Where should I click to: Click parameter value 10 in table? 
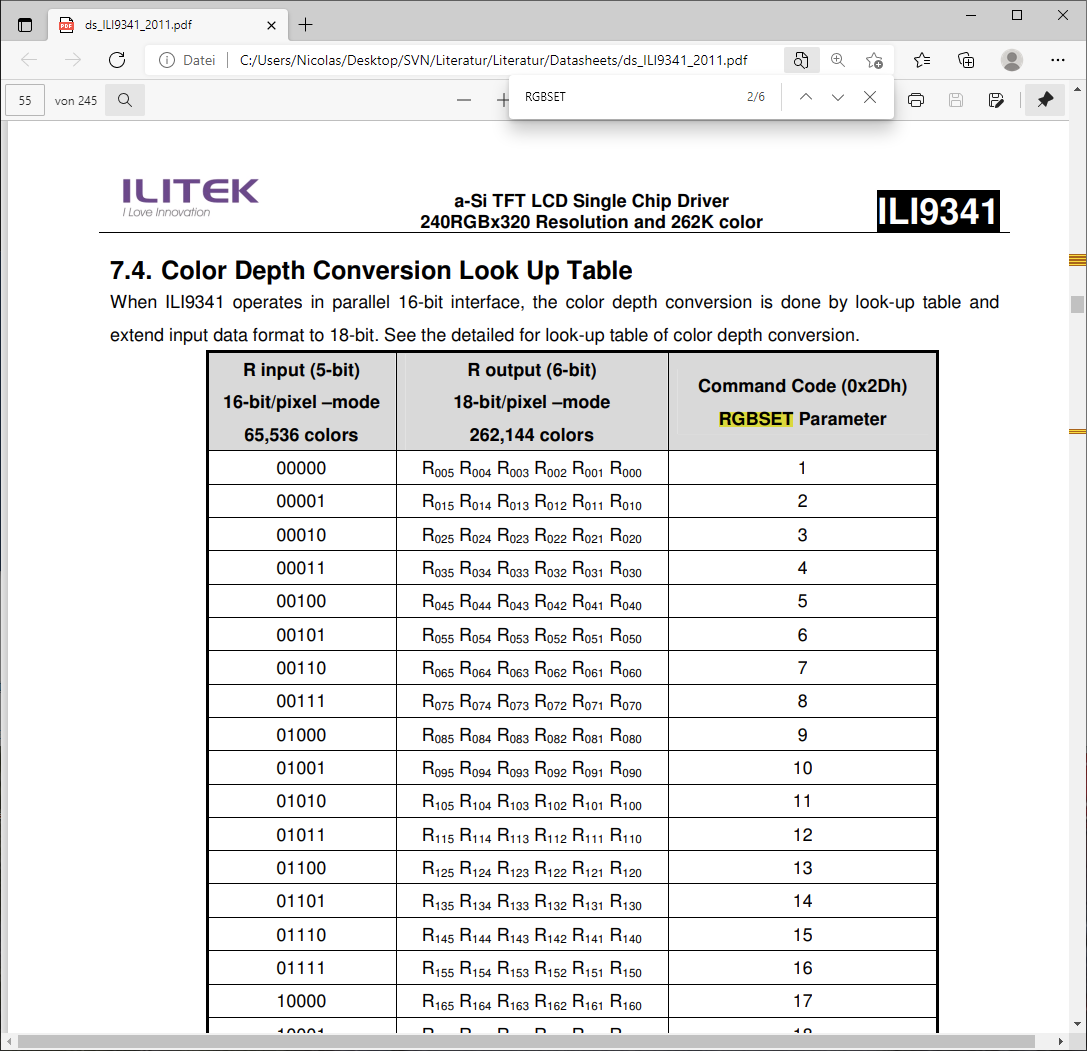click(802, 768)
